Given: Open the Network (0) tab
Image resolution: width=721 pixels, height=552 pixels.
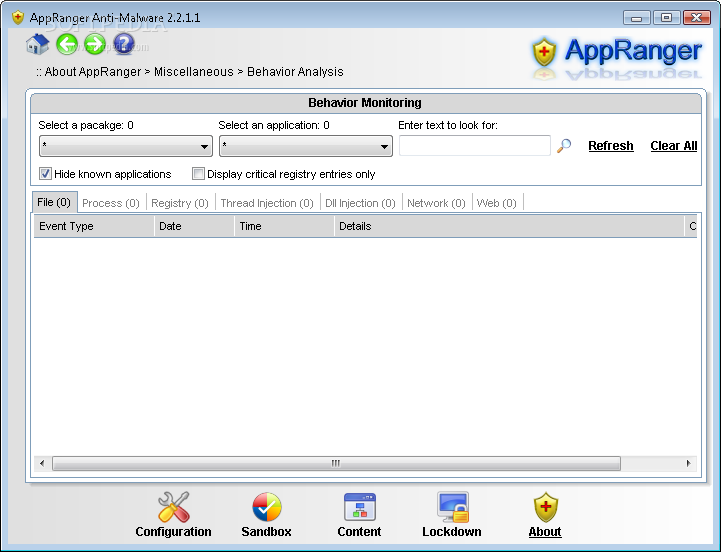Looking at the screenshot, I should (x=436, y=203).
